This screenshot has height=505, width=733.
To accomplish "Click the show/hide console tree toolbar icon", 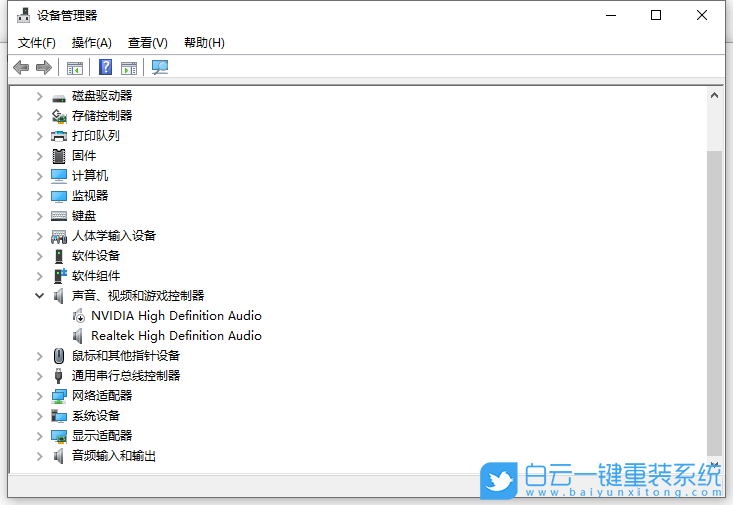I will point(75,68).
